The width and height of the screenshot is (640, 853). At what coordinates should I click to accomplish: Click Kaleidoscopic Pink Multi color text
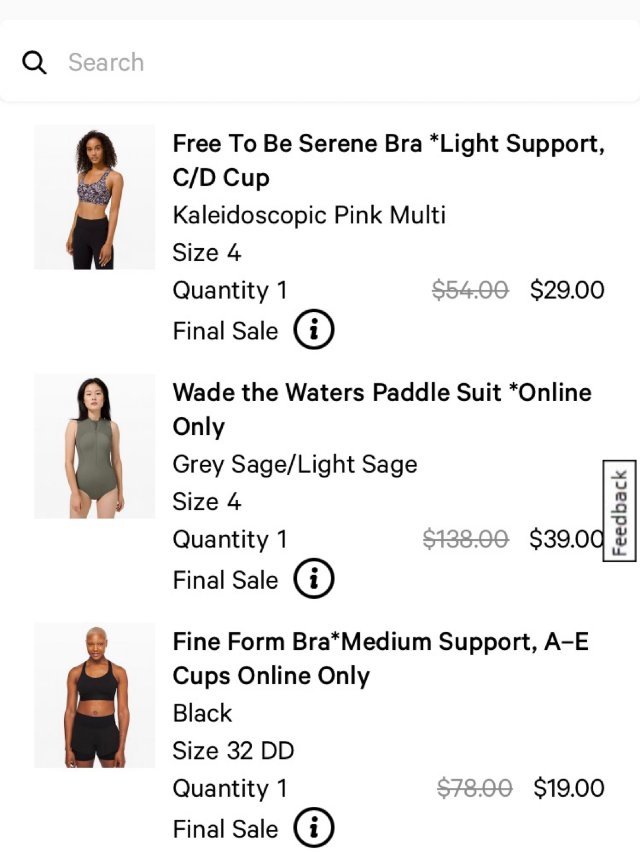(309, 215)
